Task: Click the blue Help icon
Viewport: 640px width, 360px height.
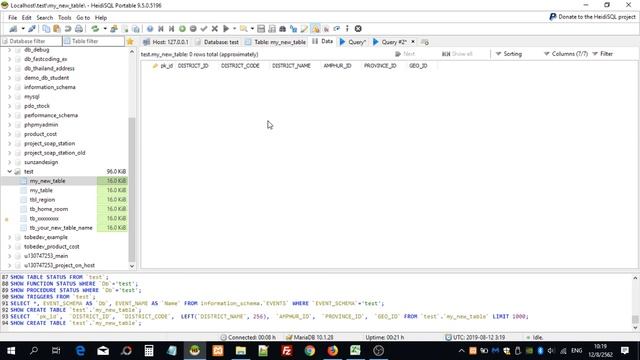Action: point(150,29)
